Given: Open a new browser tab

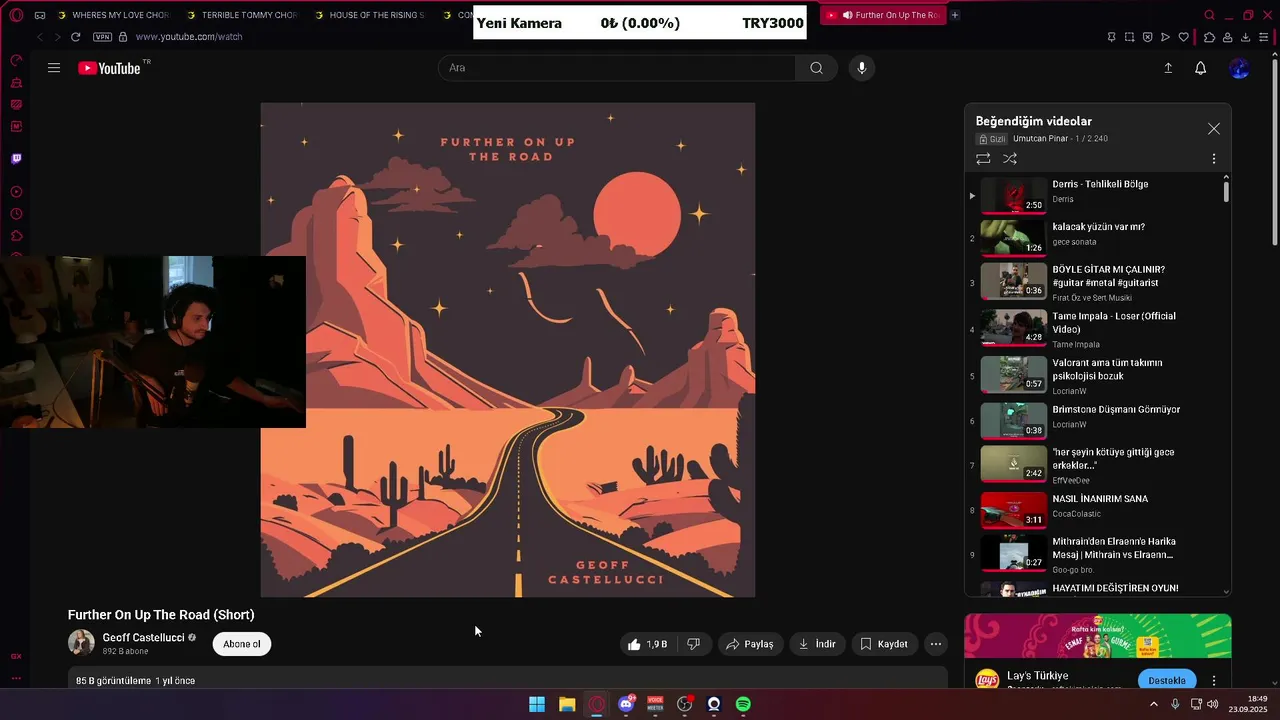Looking at the screenshot, I should point(955,15).
